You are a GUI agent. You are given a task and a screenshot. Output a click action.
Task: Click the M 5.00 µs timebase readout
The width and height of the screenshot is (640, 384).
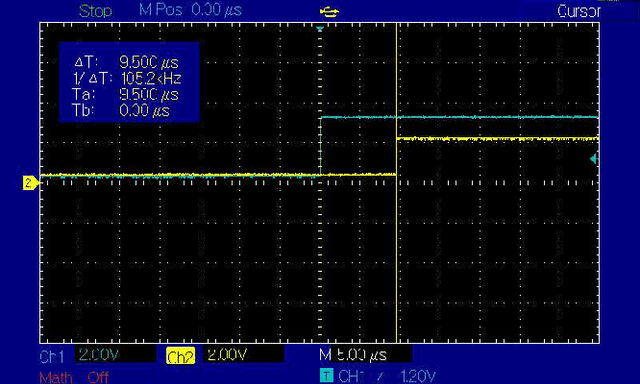[x=353, y=355]
